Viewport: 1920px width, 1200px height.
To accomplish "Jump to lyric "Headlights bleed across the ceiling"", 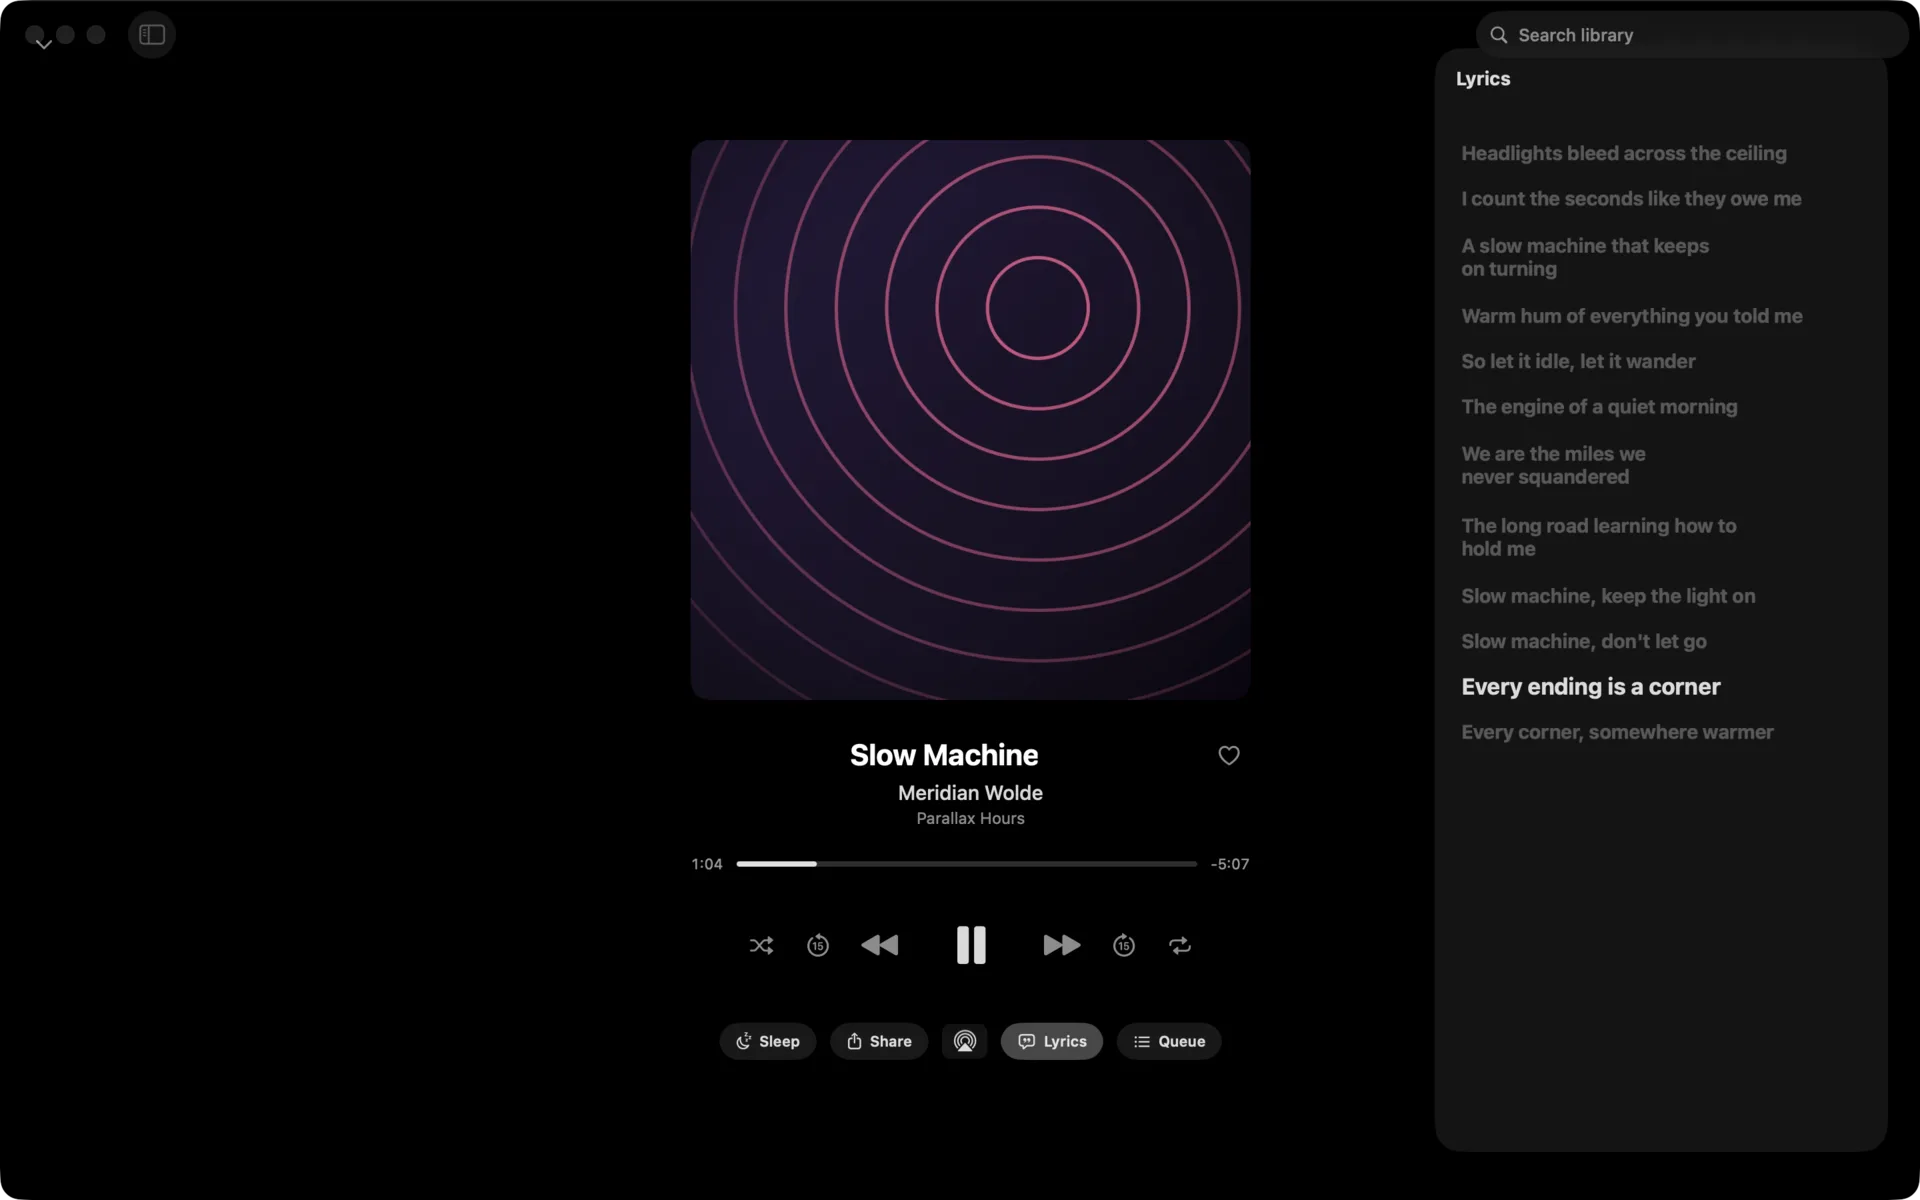I will (x=1623, y=153).
